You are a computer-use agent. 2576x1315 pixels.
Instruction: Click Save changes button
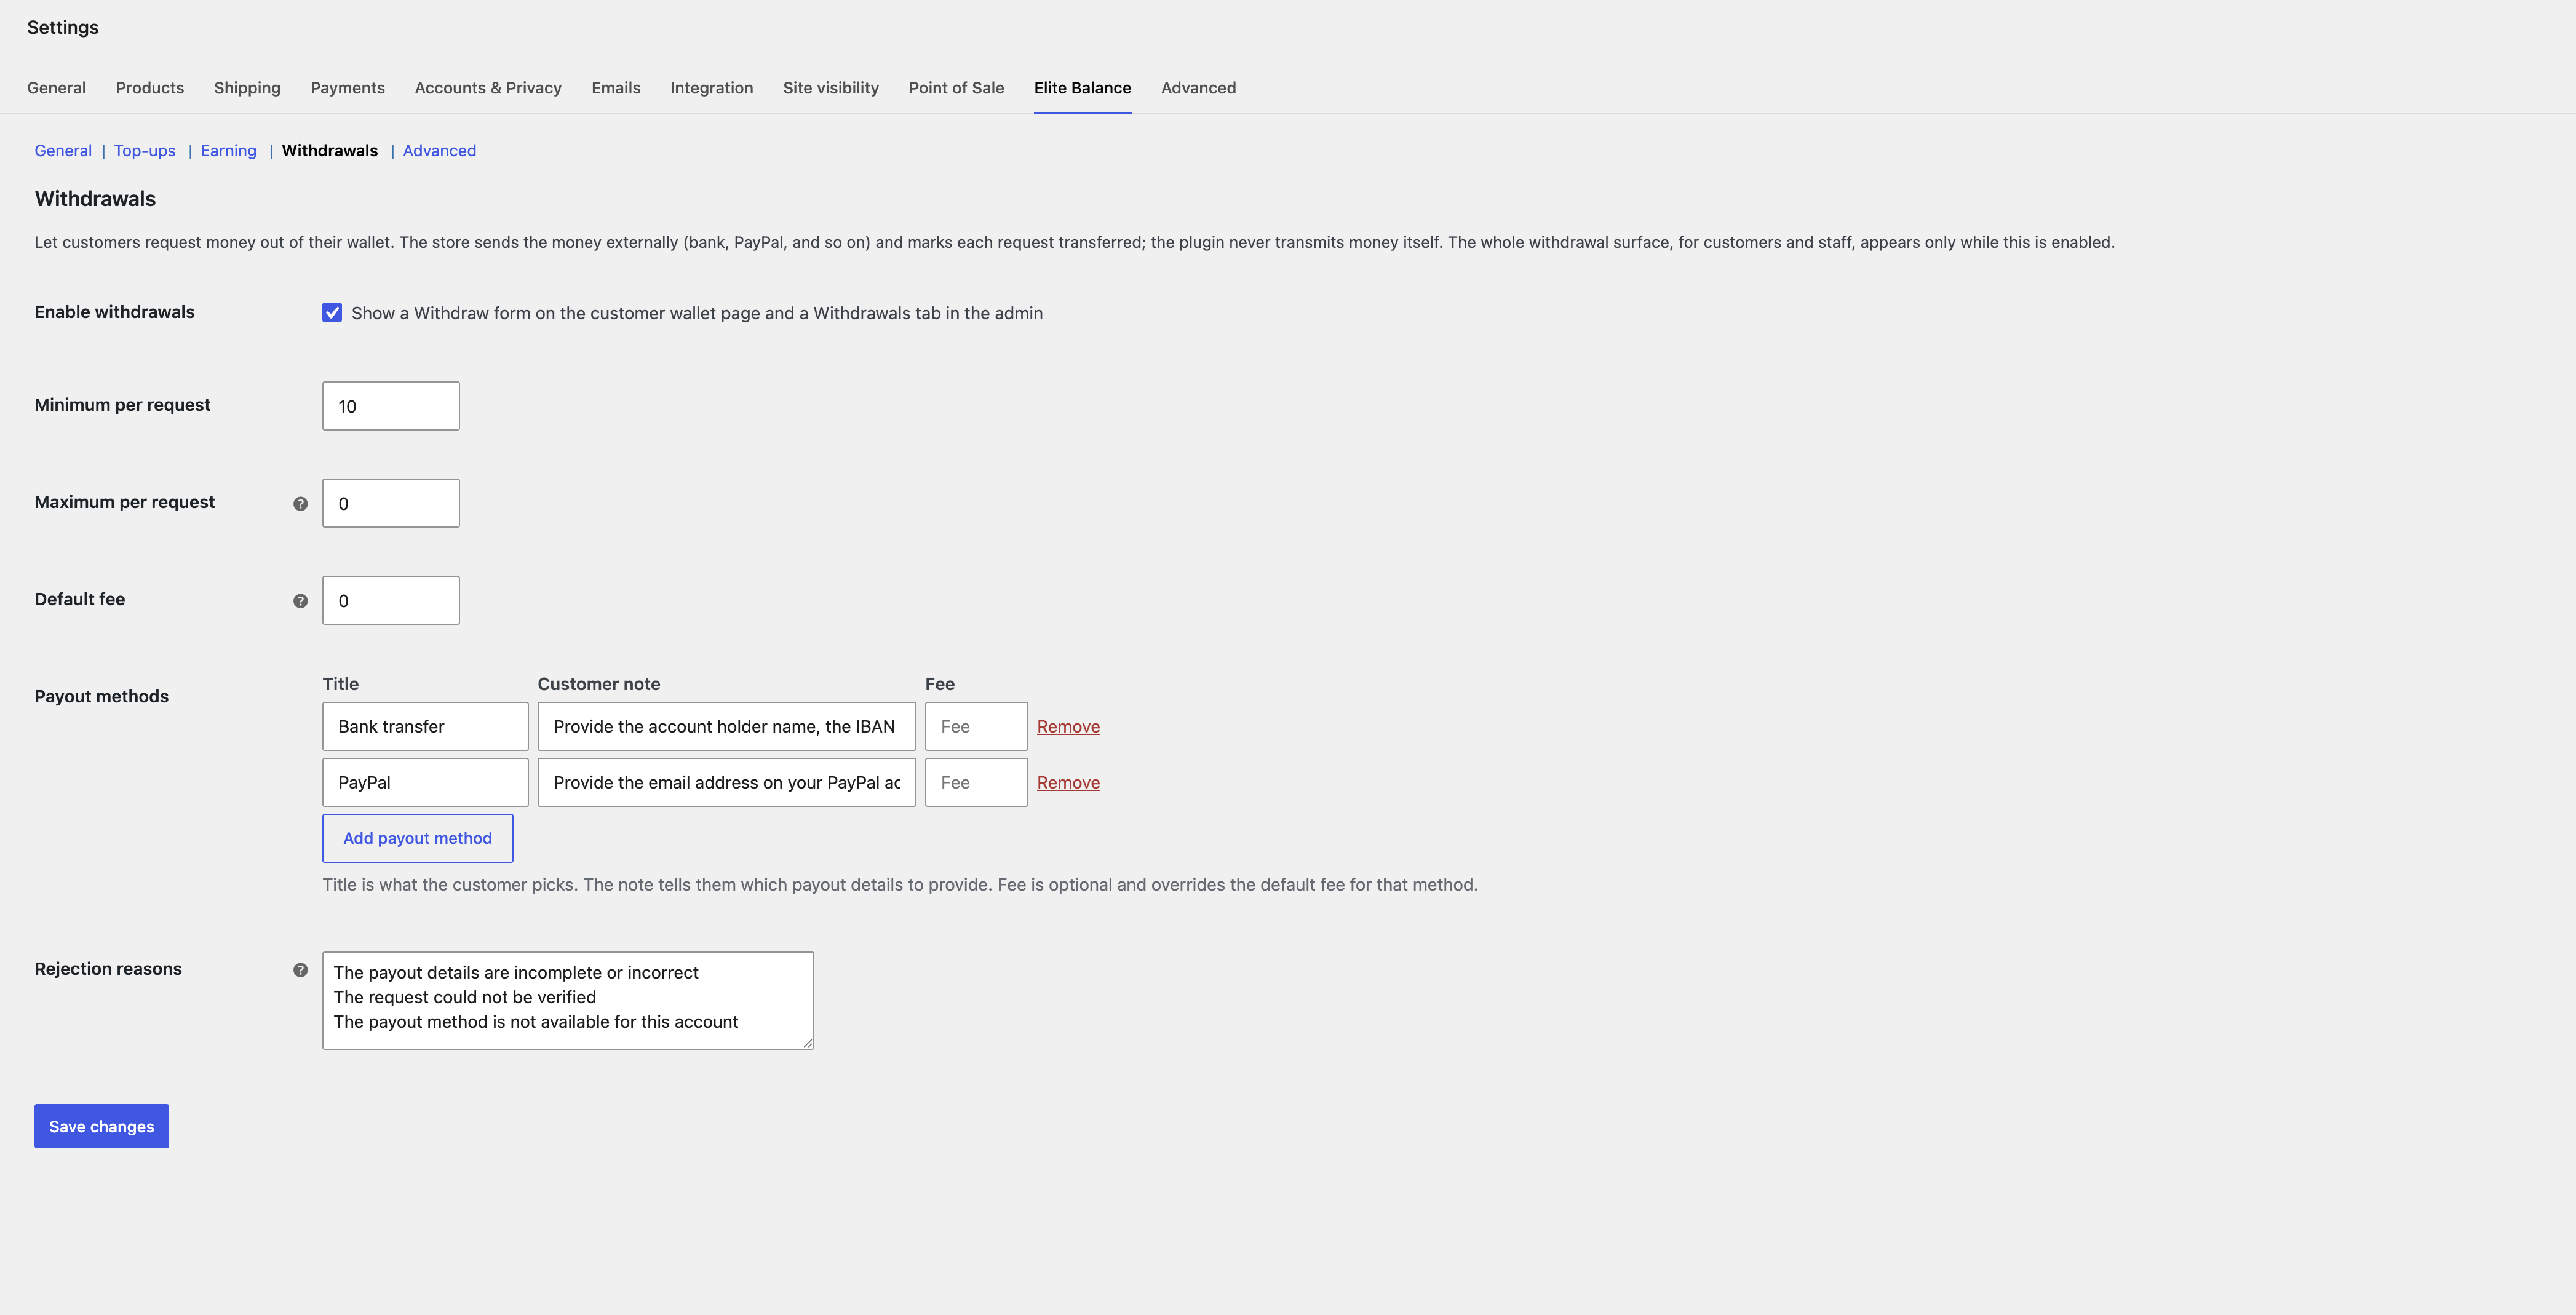[101, 1126]
